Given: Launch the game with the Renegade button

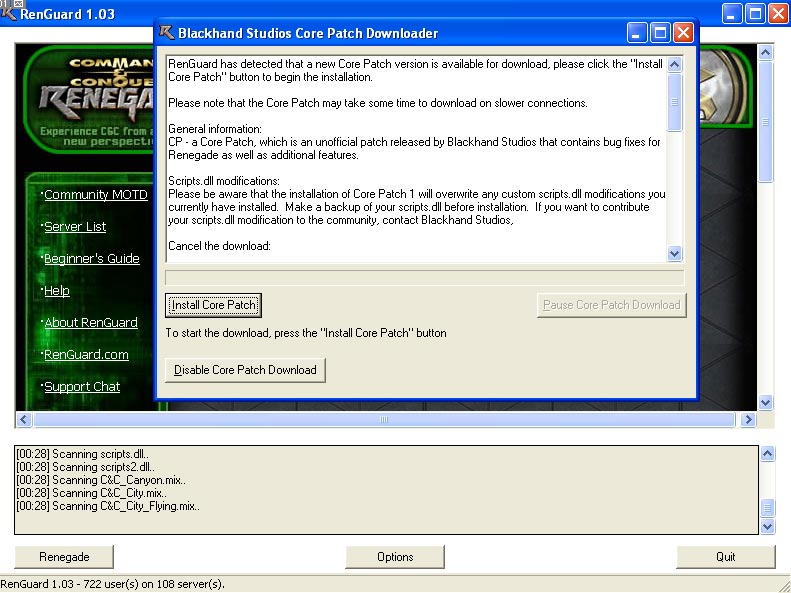Looking at the screenshot, I should (64, 557).
